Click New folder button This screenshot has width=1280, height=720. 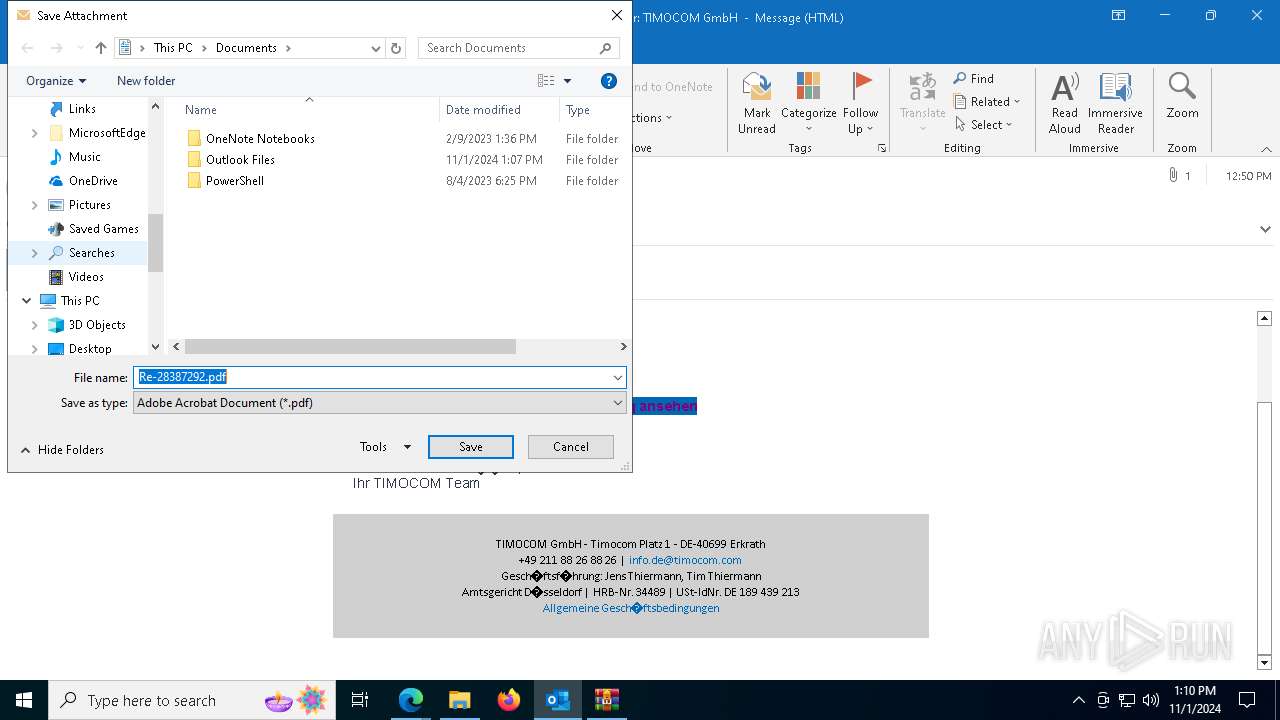tap(146, 81)
